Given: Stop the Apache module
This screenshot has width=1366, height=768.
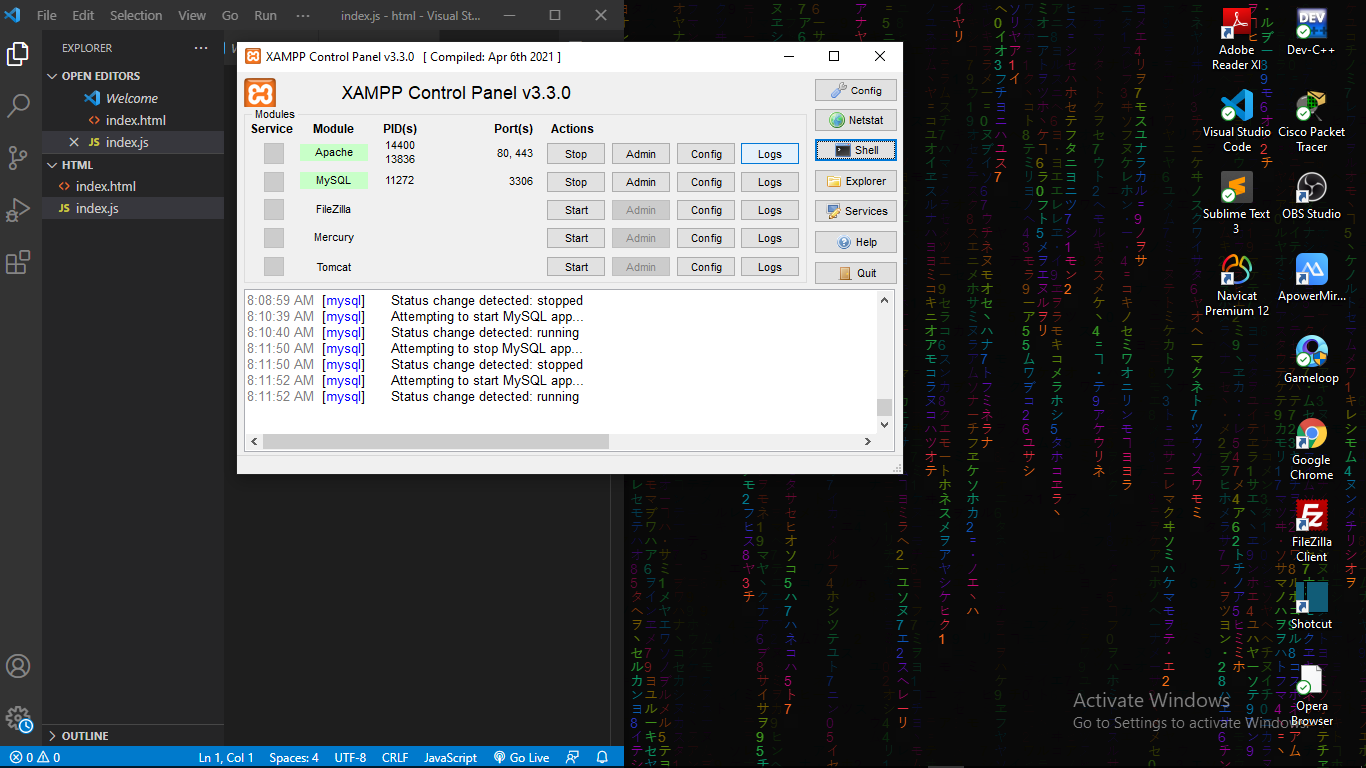Looking at the screenshot, I should tap(576, 154).
